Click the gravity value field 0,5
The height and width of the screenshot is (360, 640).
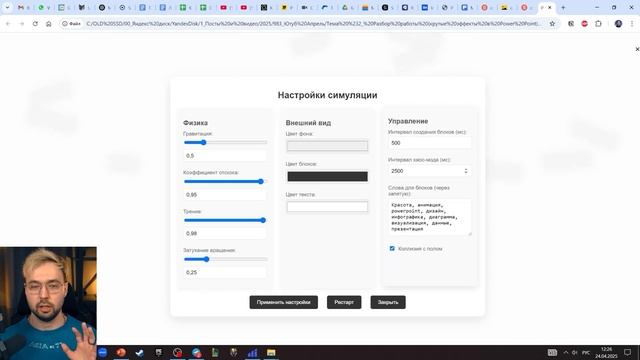(225, 156)
